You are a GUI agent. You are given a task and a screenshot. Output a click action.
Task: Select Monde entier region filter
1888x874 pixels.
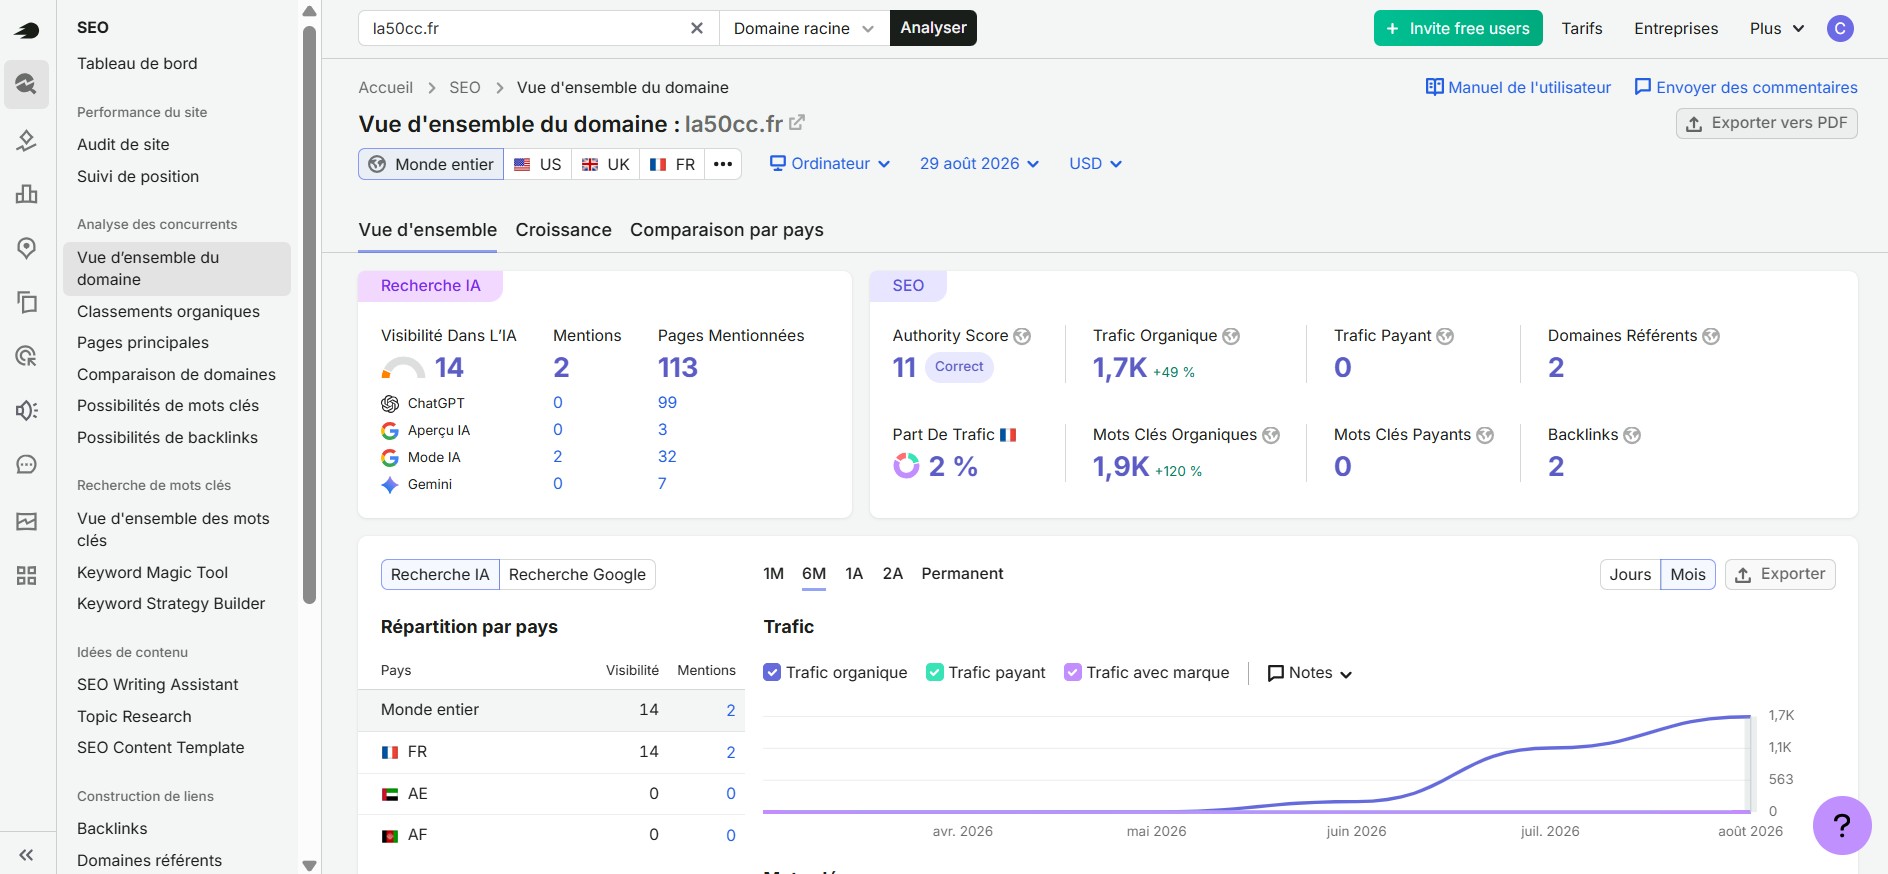click(431, 164)
